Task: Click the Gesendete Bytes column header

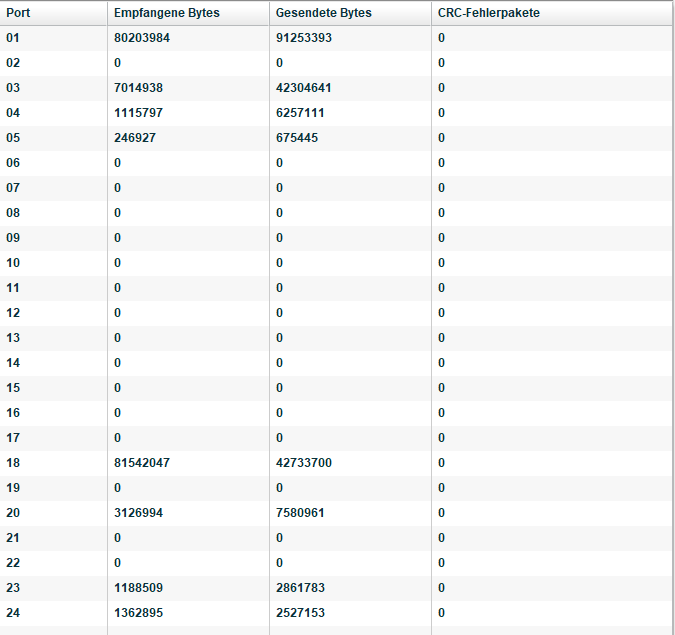Action: pyautogui.click(x=322, y=13)
